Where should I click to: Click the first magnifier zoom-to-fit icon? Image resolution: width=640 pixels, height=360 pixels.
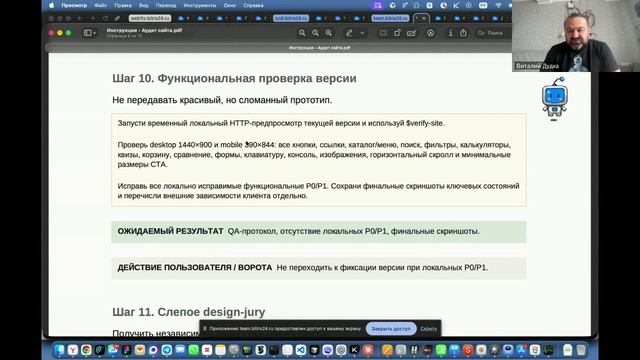(302, 33)
